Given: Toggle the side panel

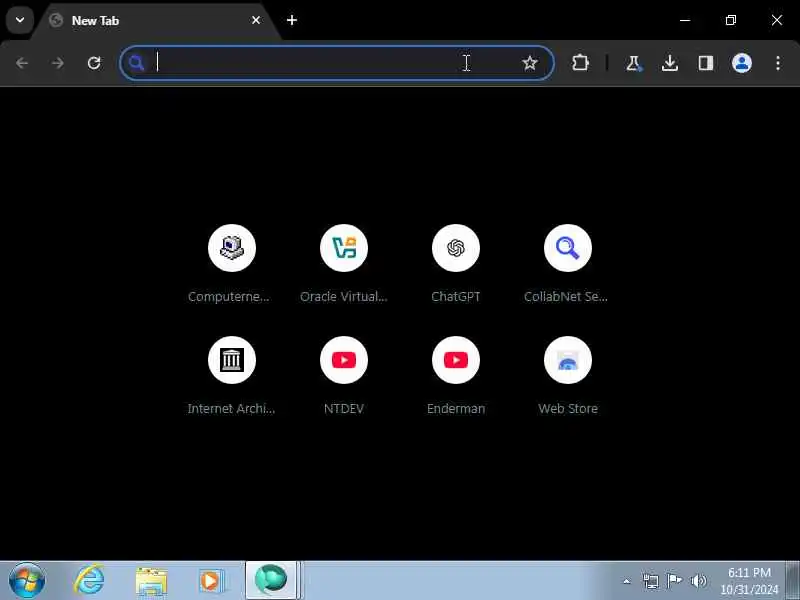Looking at the screenshot, I should [706, 63].
